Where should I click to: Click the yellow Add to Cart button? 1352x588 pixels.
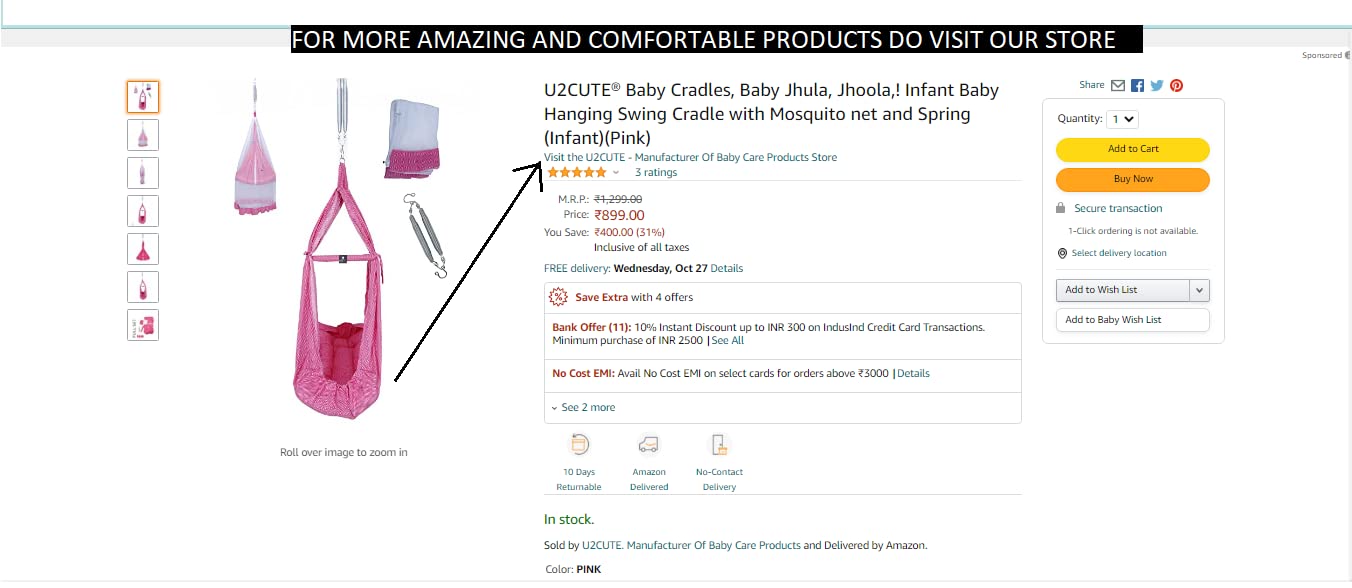pos(1133,149)
